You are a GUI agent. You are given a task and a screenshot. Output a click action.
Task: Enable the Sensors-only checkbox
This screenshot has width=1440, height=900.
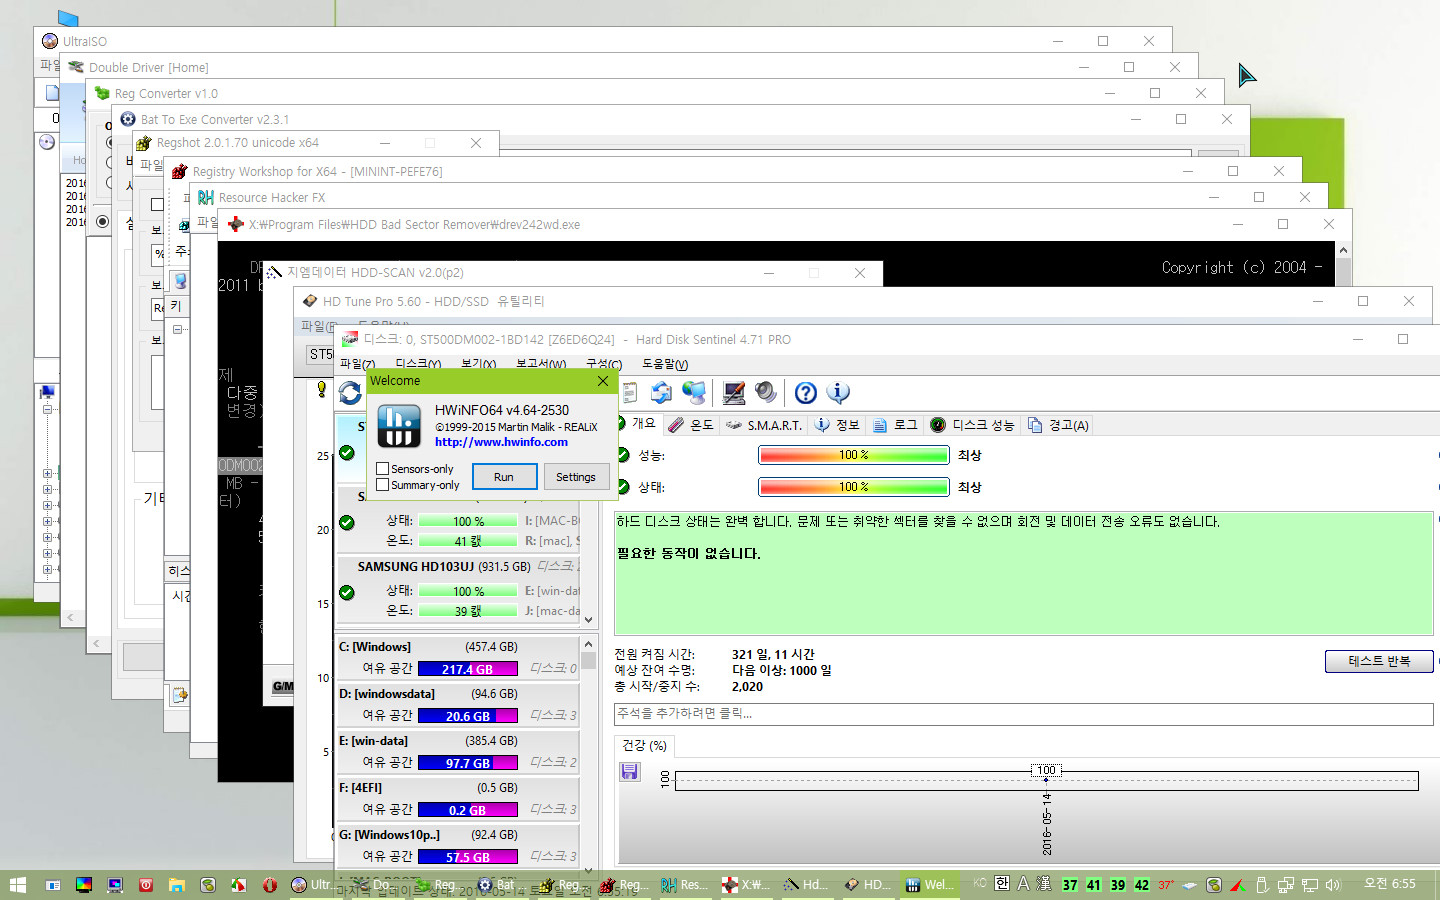[382, 468]
